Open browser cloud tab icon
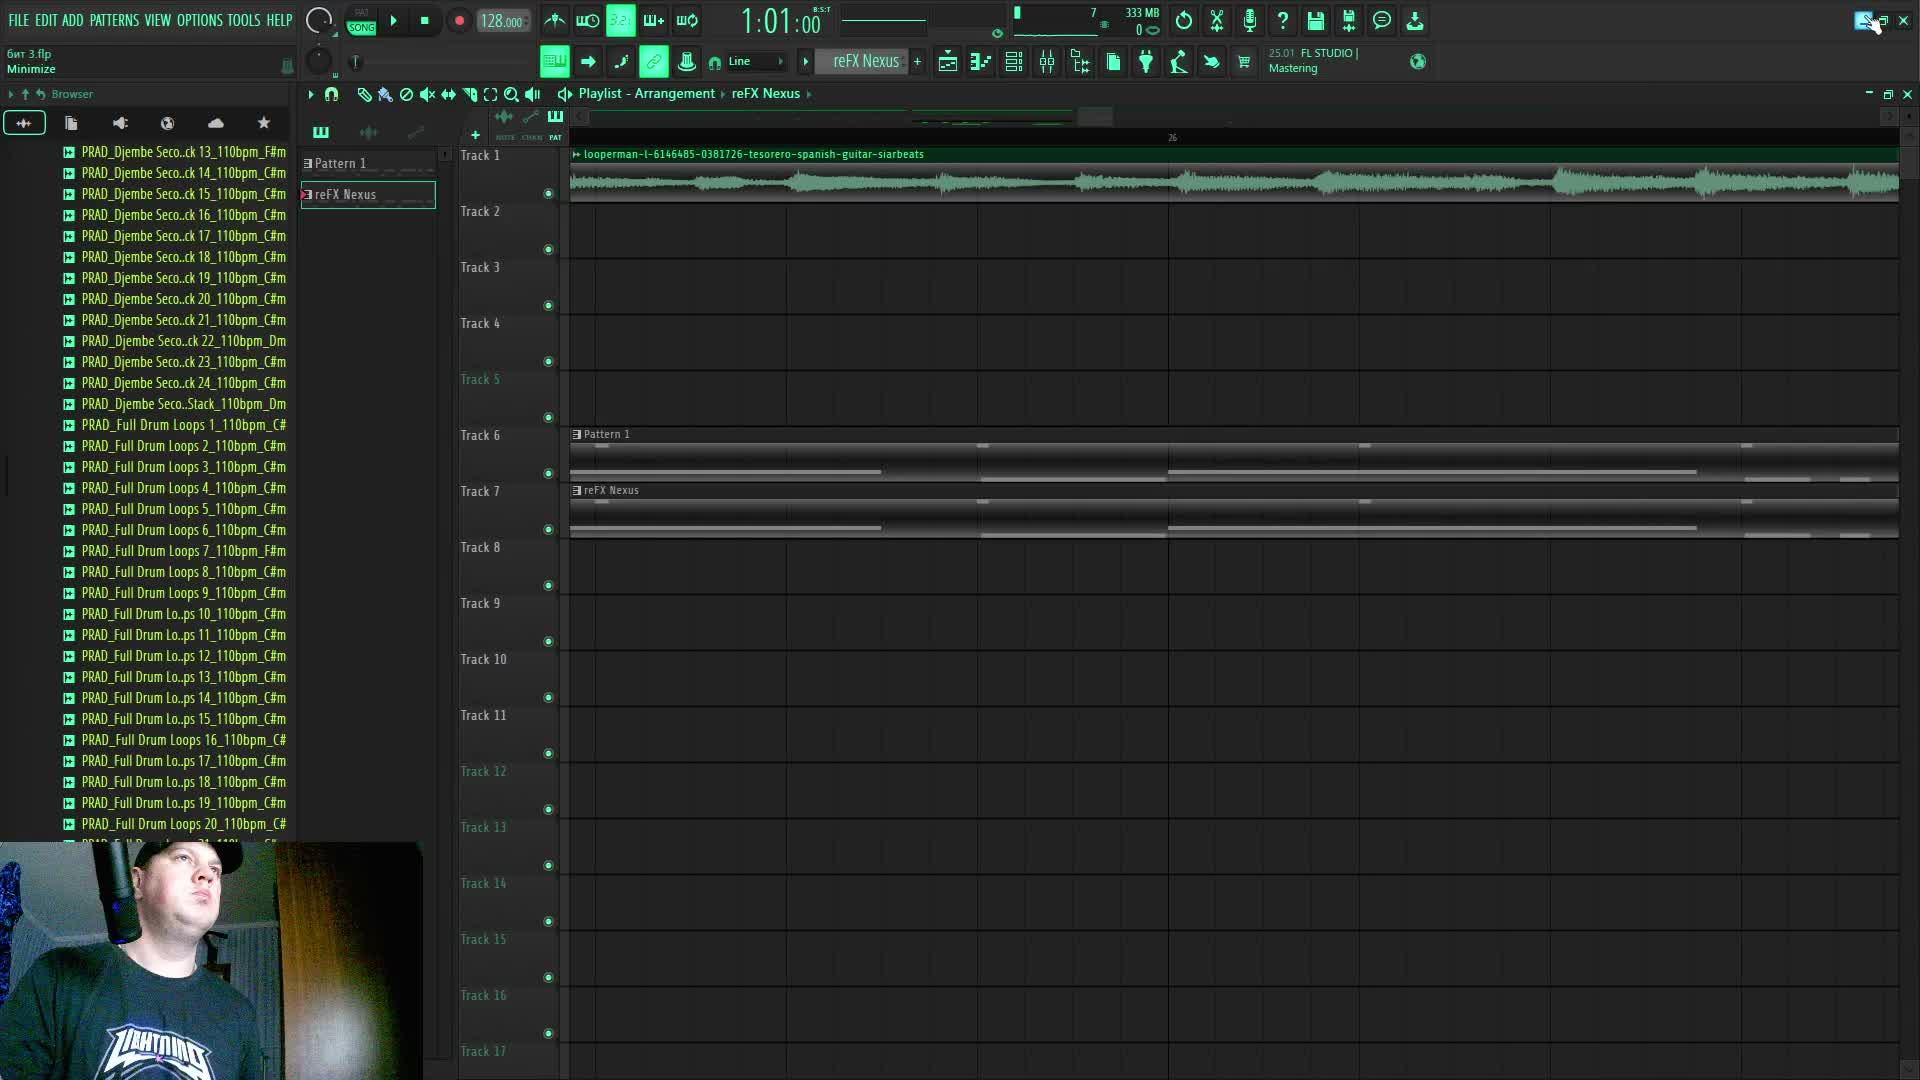 (215, 123)
